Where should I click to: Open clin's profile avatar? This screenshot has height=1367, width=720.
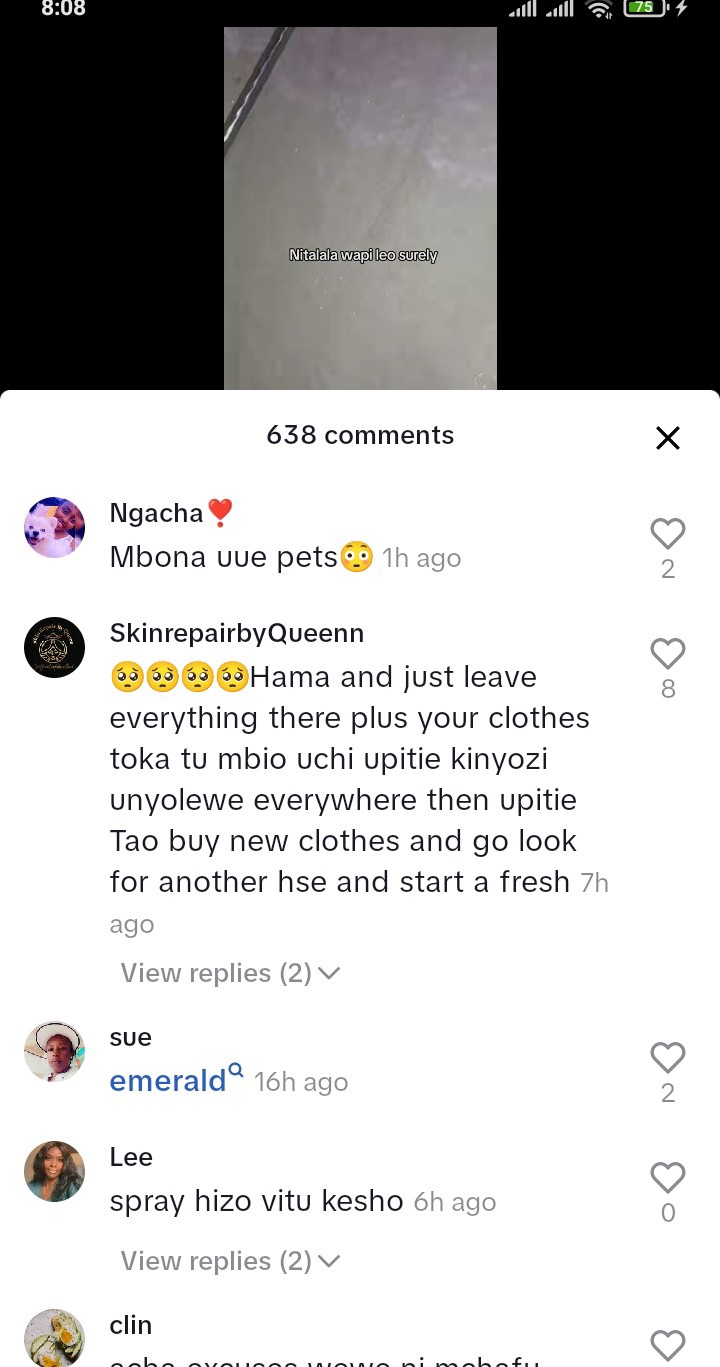[54, 1338]
